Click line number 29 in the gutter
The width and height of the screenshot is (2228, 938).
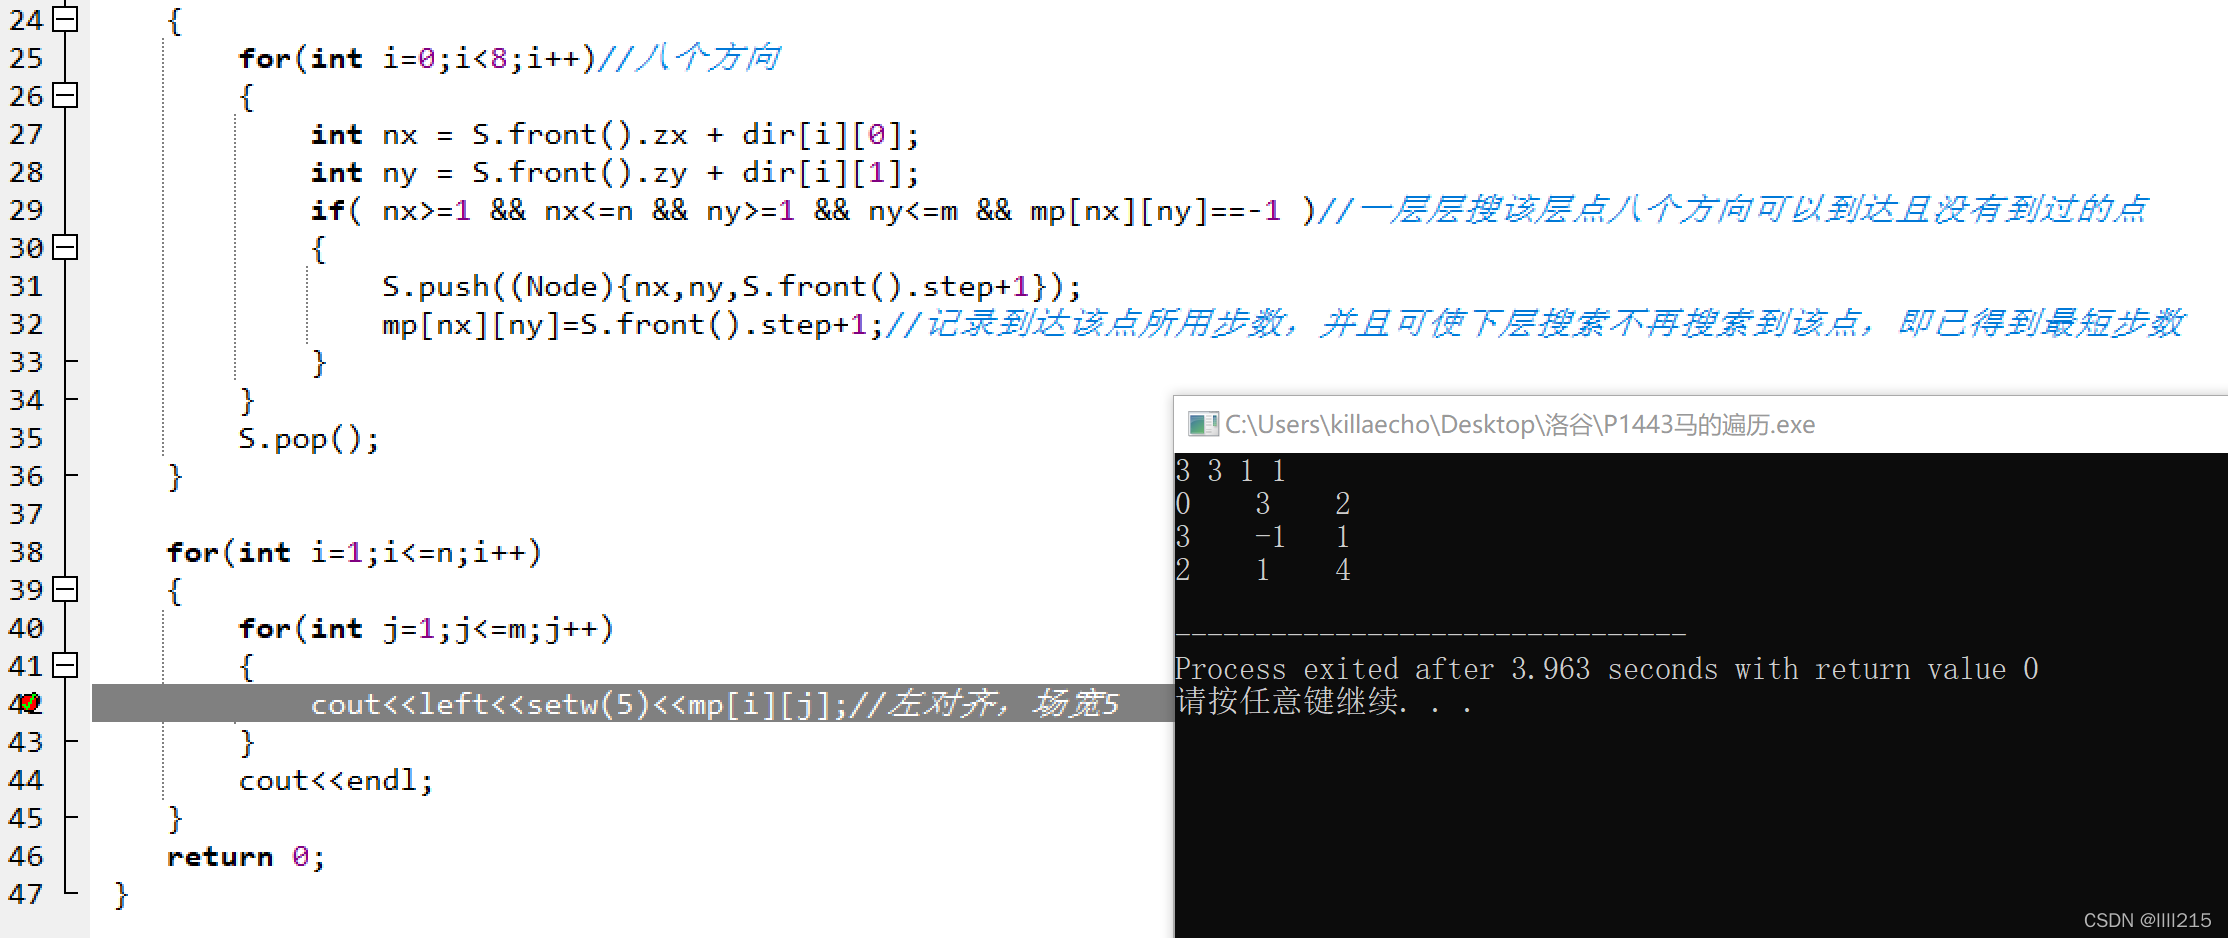[27, 210]
